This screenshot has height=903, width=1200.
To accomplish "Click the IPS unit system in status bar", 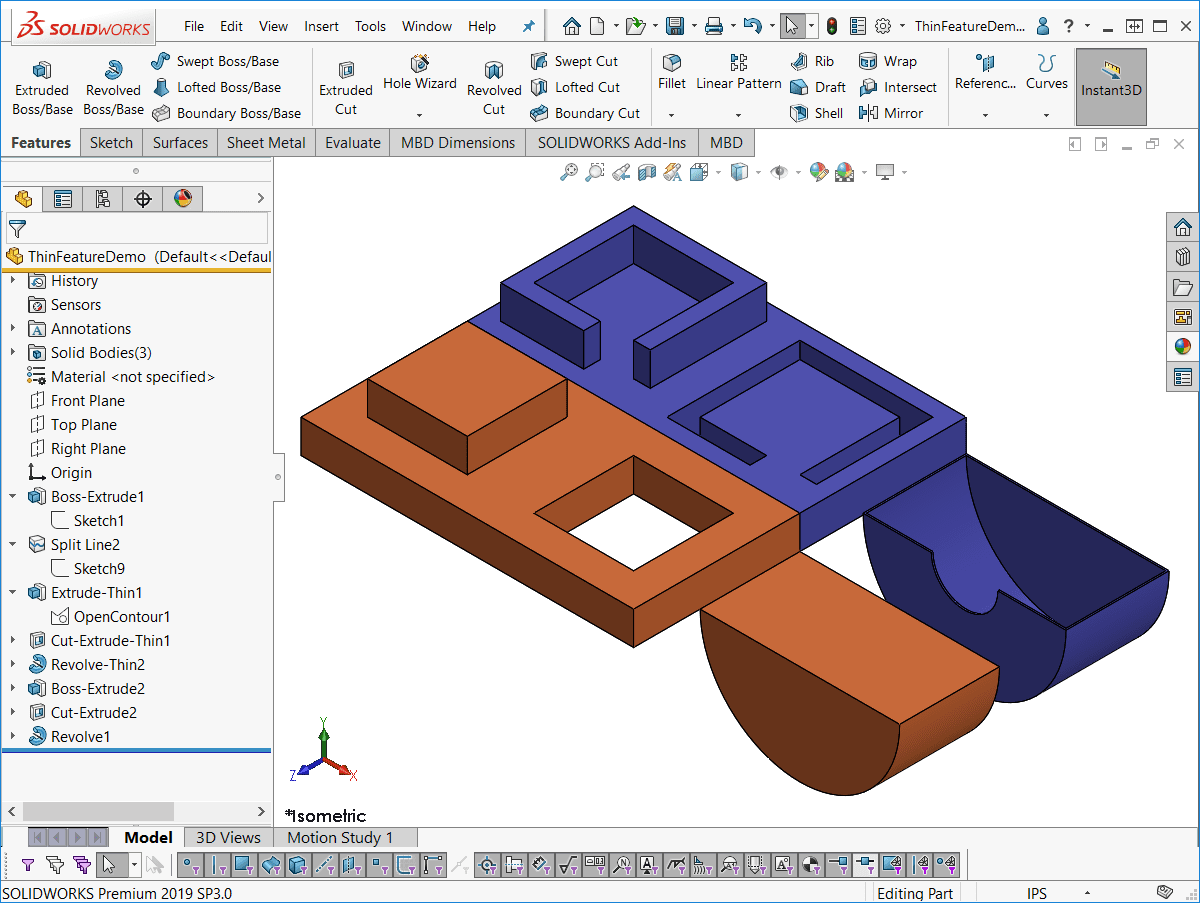I will click(1037, 893).
